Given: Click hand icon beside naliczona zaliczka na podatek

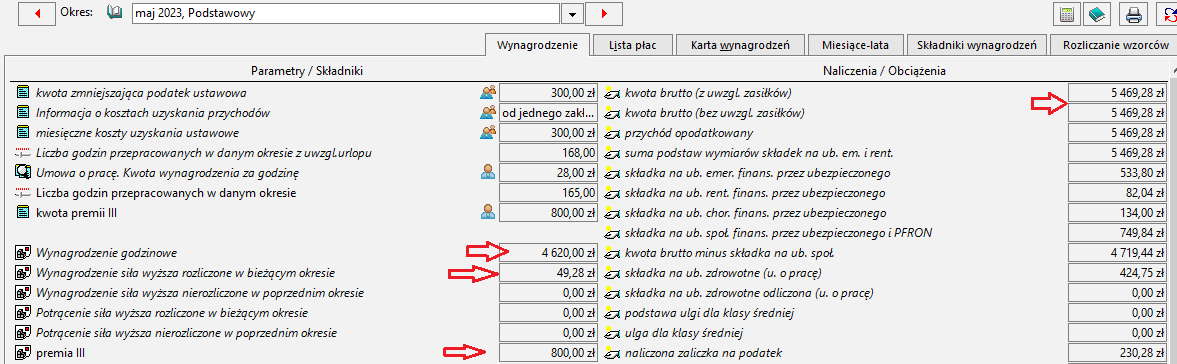Looking at the screenshot, I should coord(613,353).
